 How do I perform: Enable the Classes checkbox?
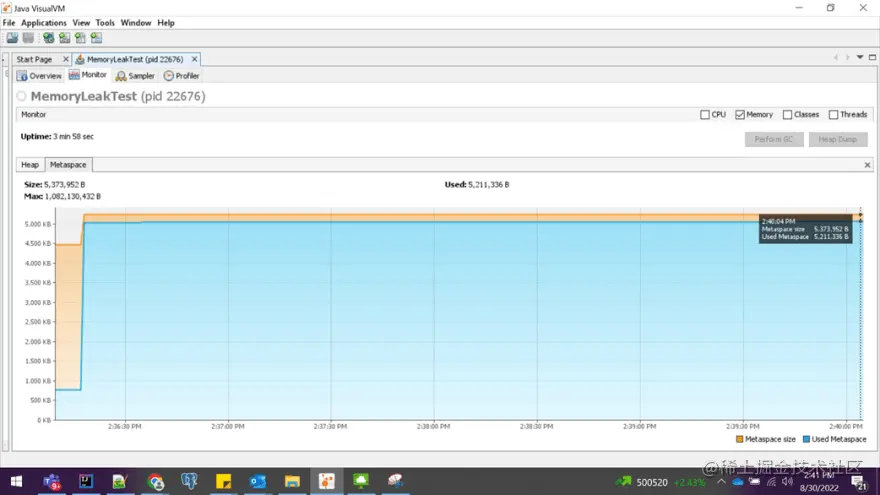pyautogui.click(x=787, y=114)
